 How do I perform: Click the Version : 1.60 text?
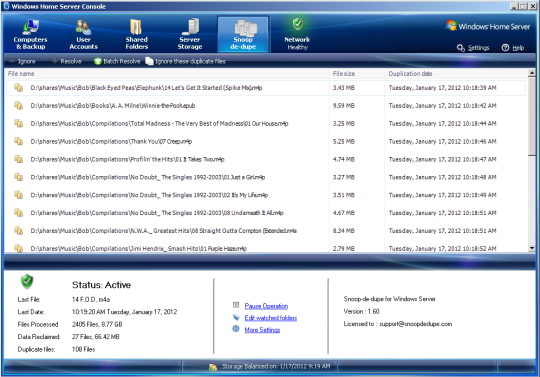point(361,312)
